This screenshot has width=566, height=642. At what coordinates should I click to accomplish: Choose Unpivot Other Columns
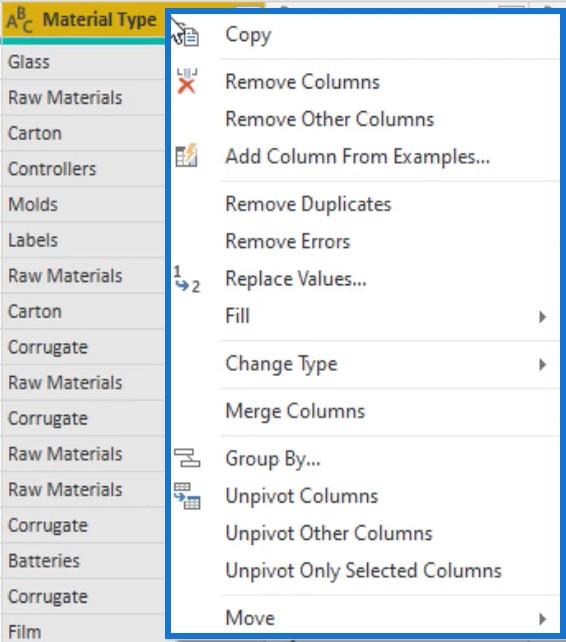tap(329, 533)
